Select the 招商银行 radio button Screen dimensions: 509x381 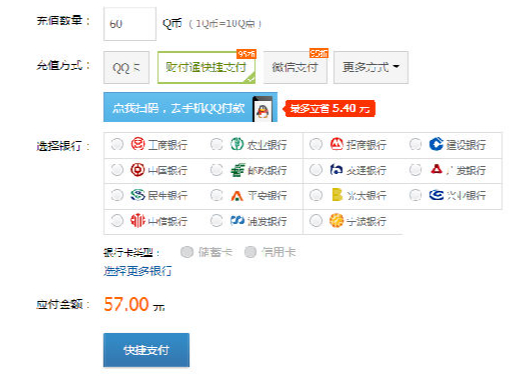[316, 144]
